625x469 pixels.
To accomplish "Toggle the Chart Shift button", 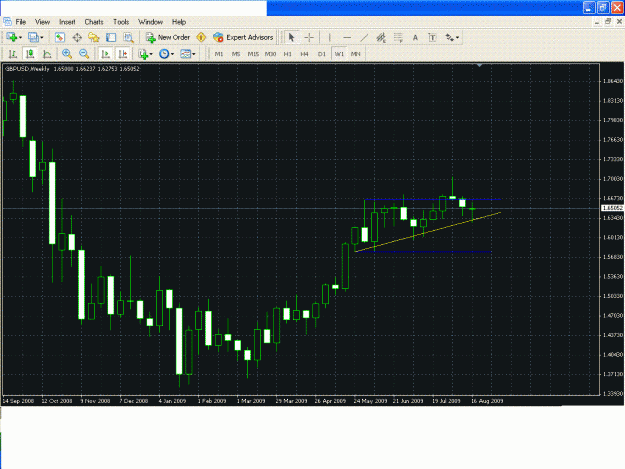I will [x=123, y=54].
